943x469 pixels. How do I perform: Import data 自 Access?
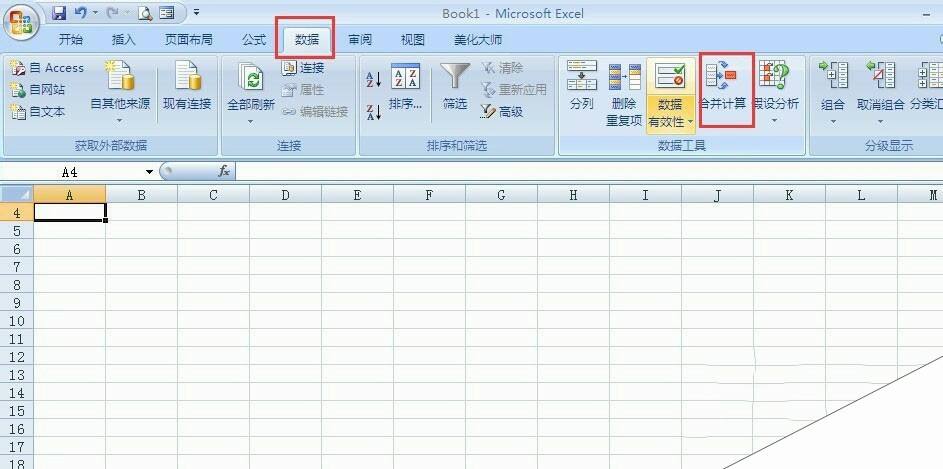[47, 68]
